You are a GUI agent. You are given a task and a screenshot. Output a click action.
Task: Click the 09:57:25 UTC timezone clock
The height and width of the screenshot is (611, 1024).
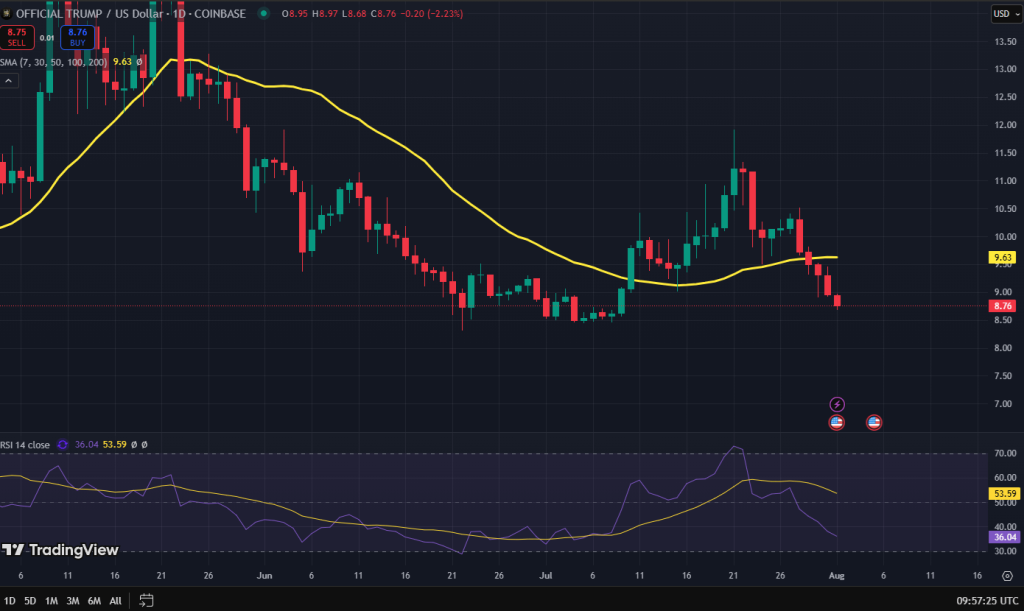point(987,601)
